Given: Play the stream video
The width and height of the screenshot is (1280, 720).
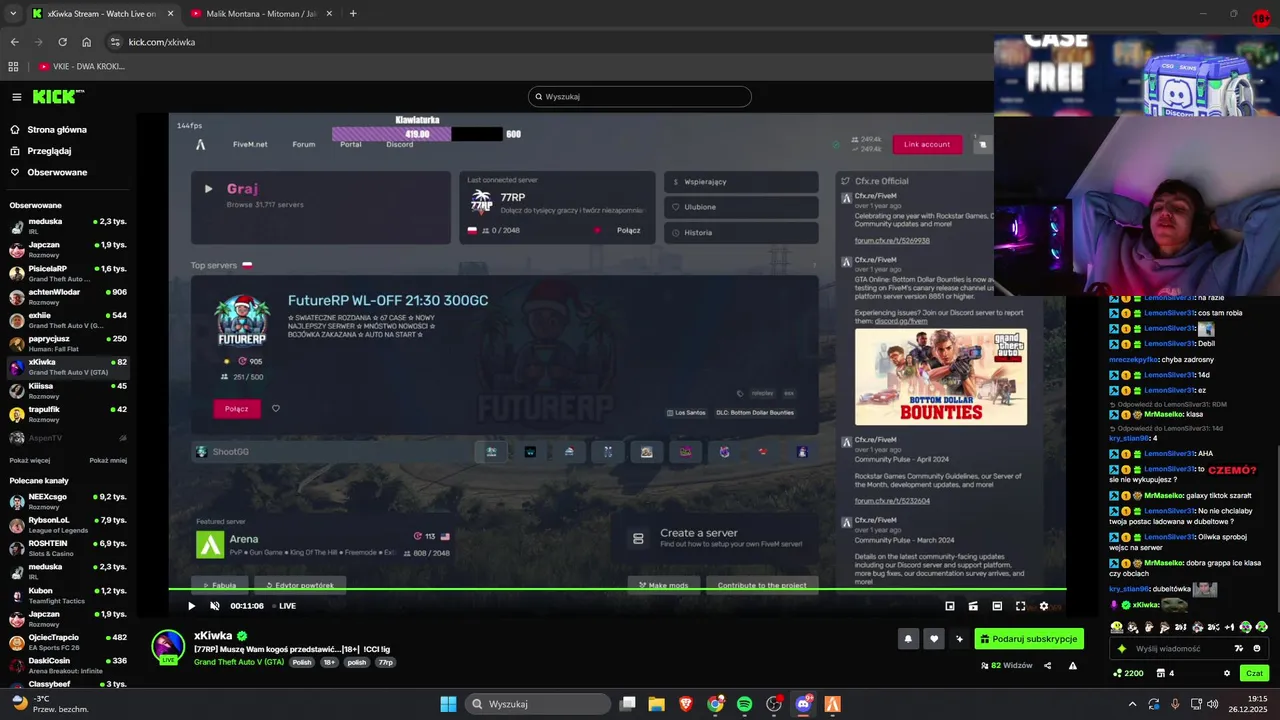Looking at the screenshot, I should [x=192, y=606].
